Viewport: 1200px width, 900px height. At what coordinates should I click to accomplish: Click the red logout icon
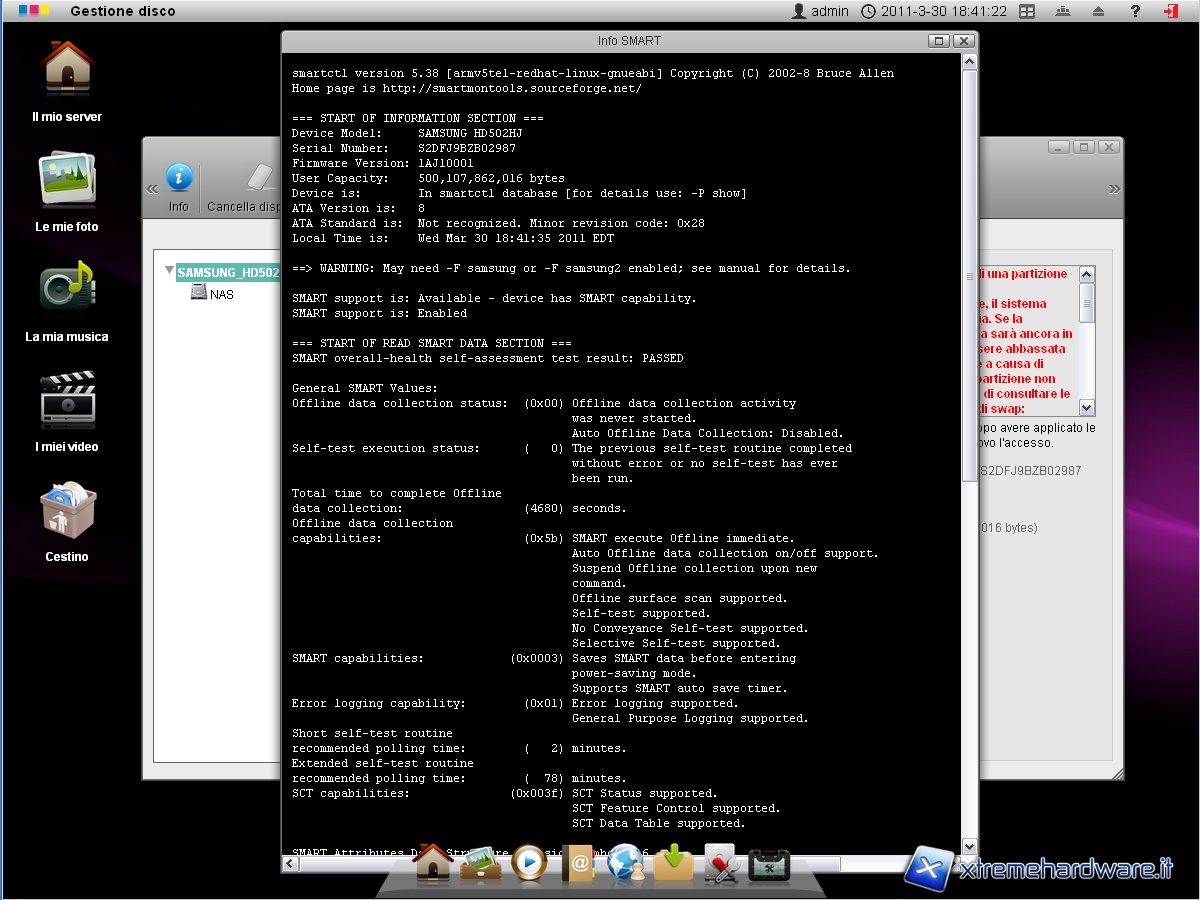[1170, 11]
